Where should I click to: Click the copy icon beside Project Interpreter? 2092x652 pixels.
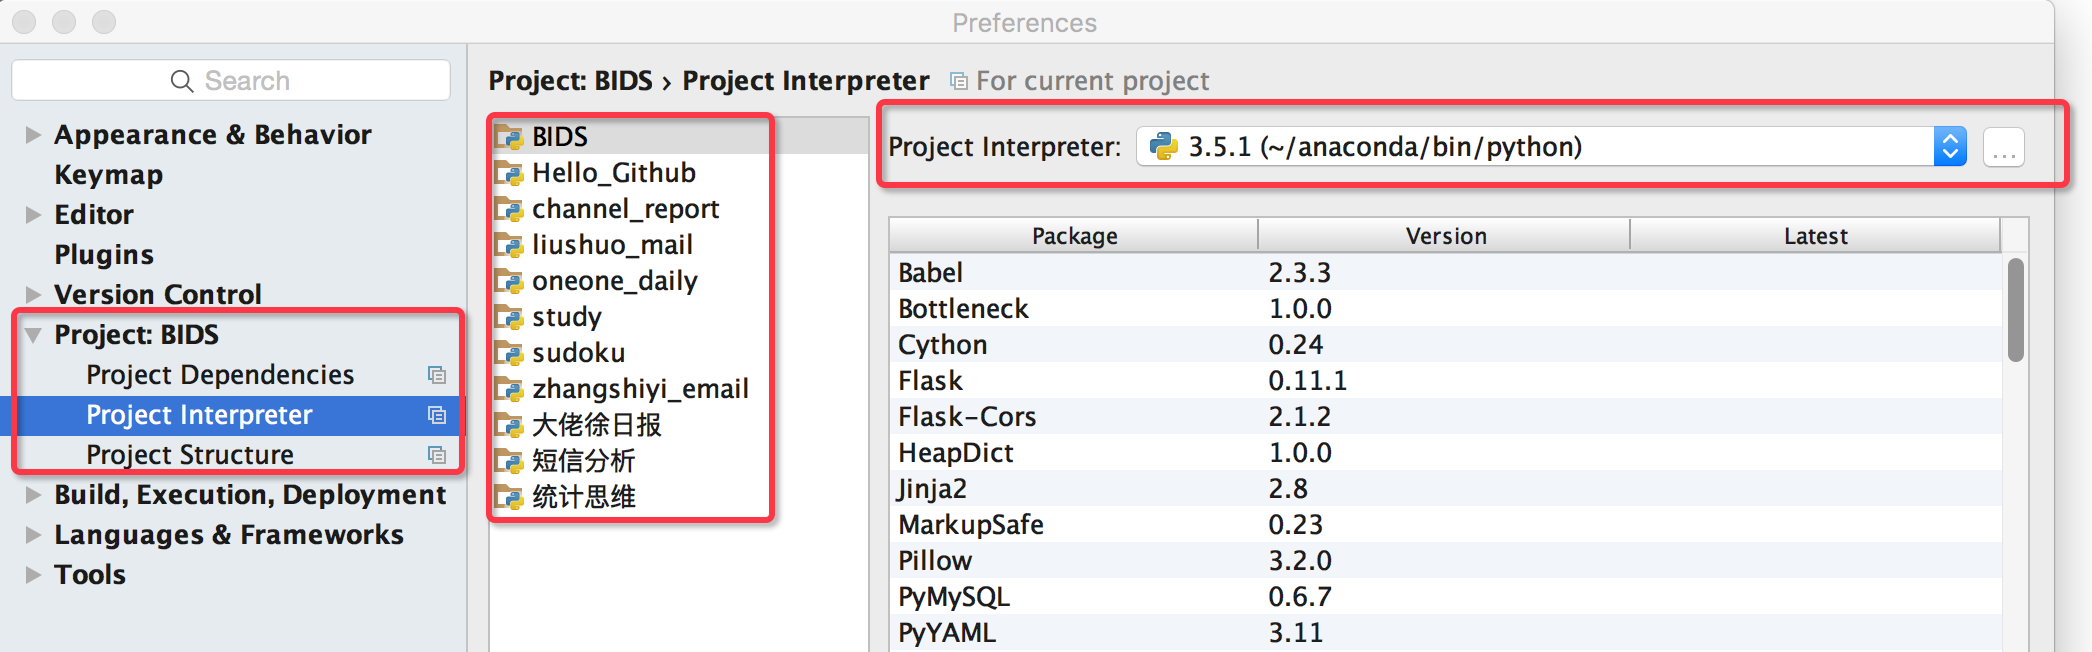coord(437,415)
